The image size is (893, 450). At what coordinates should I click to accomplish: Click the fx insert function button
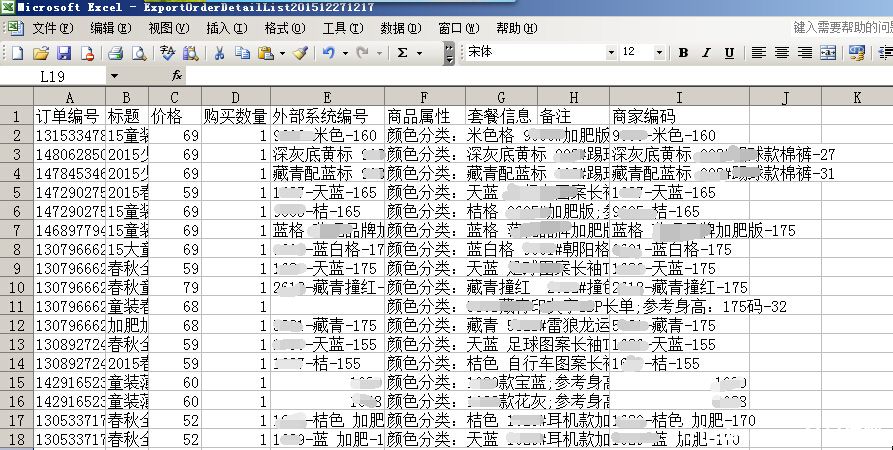coord(177,75)
